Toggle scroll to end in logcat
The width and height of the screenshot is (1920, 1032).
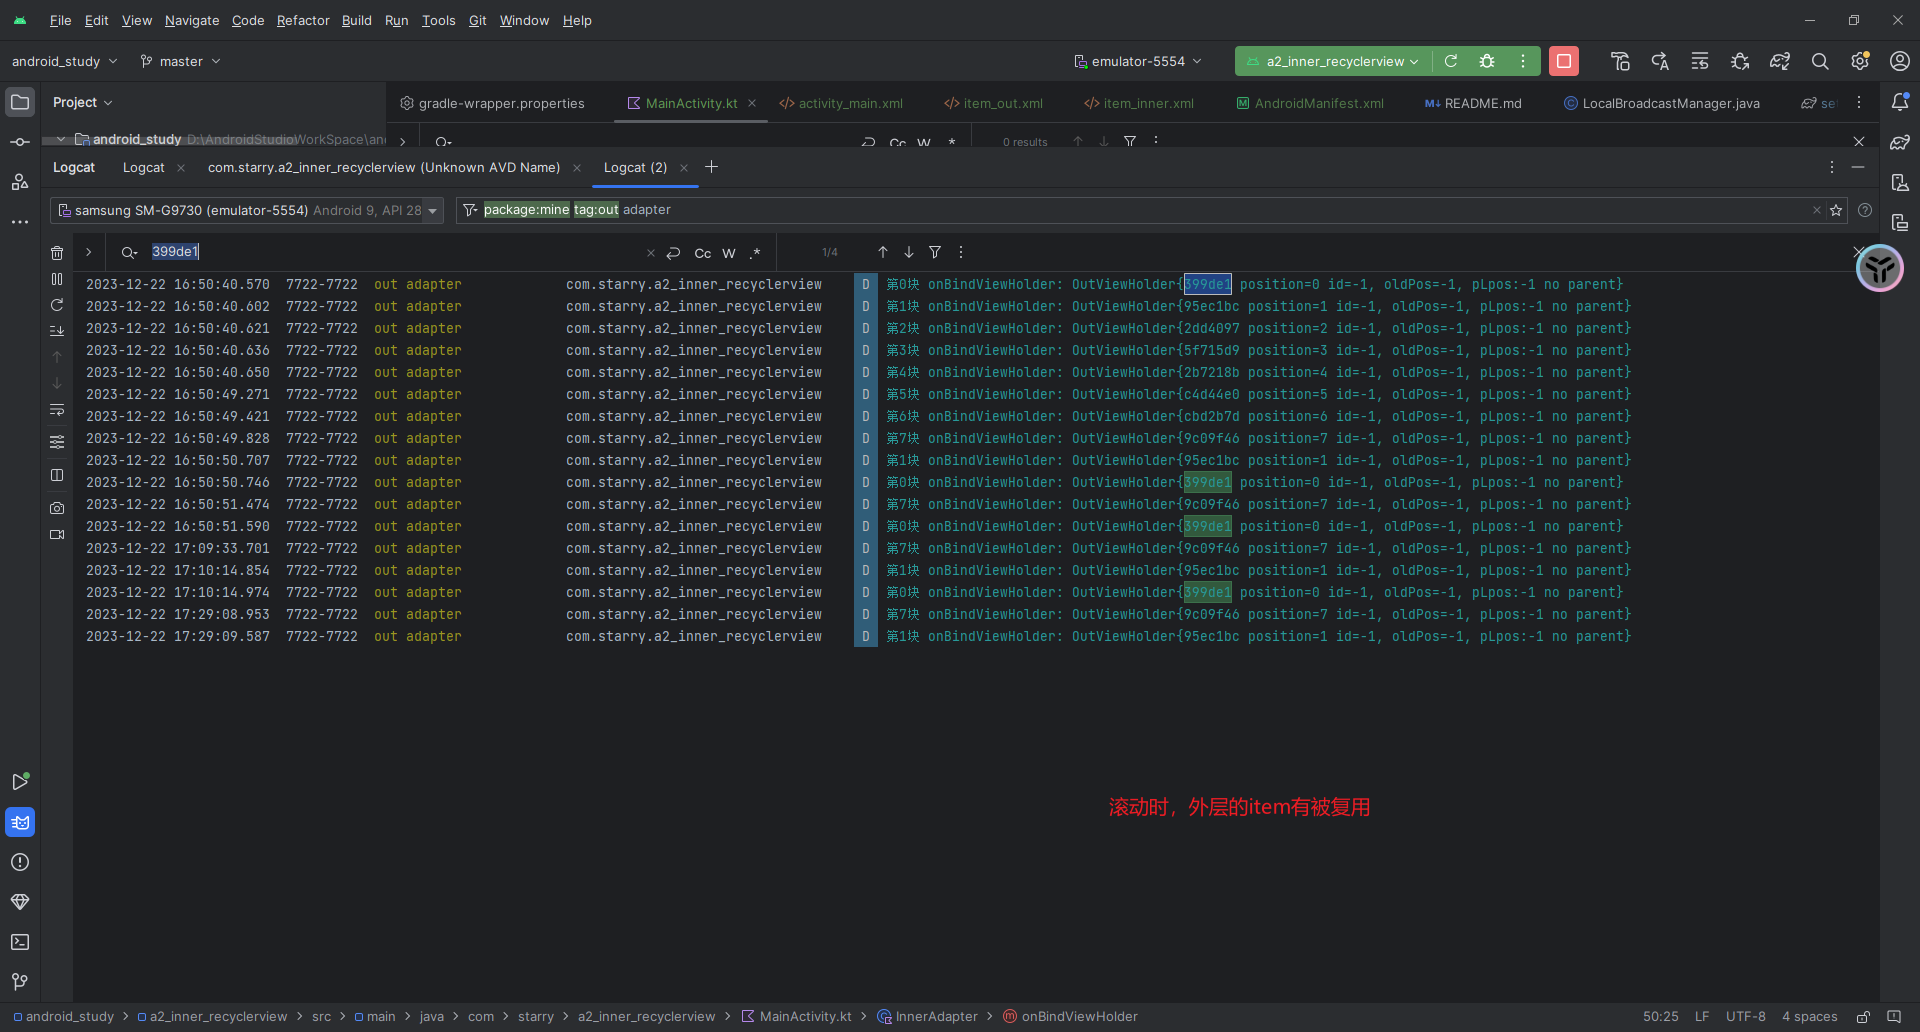57,331
